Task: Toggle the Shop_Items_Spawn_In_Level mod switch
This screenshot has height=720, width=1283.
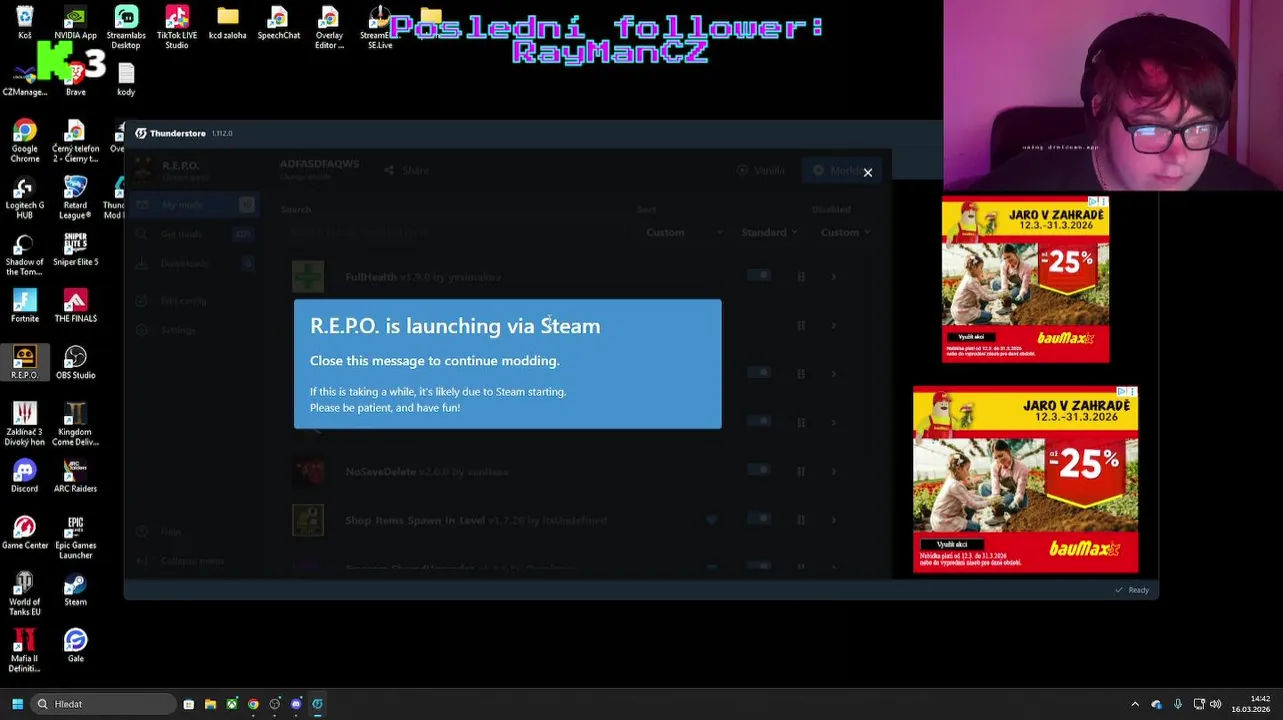Action: [759, 519]
